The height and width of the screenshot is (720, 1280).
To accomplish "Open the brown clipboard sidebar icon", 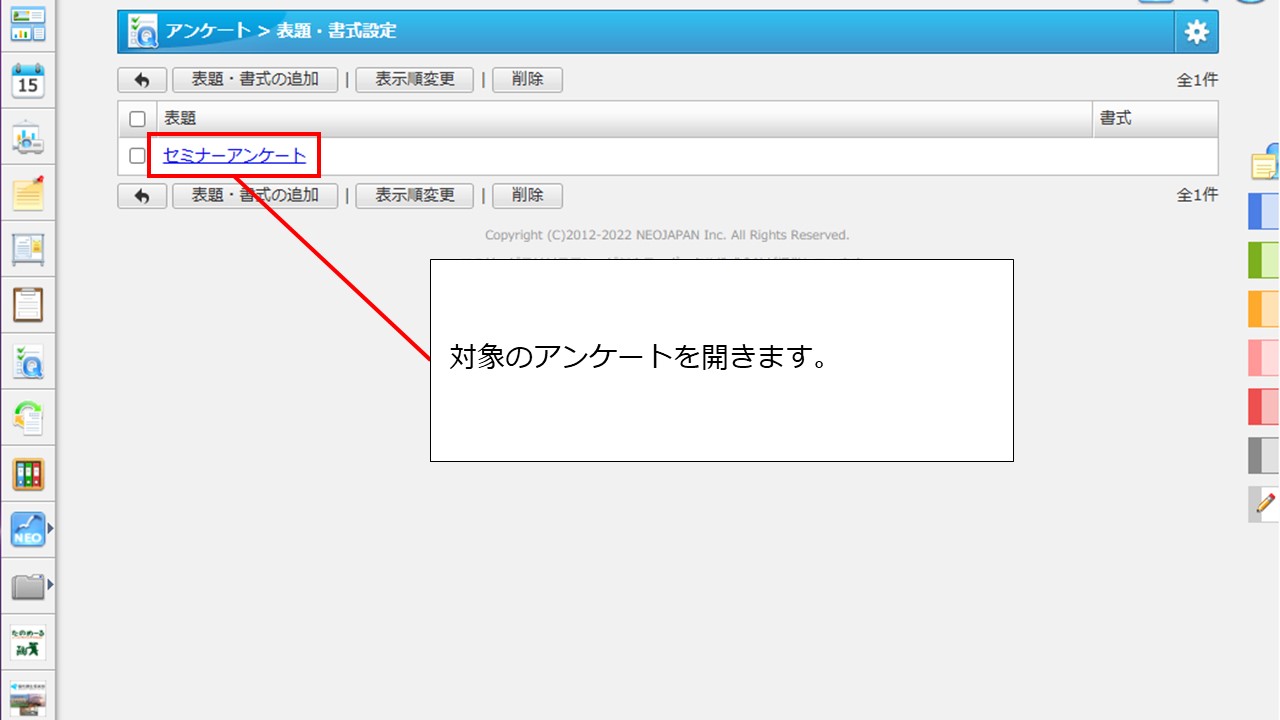I will (x=28, y=304).
